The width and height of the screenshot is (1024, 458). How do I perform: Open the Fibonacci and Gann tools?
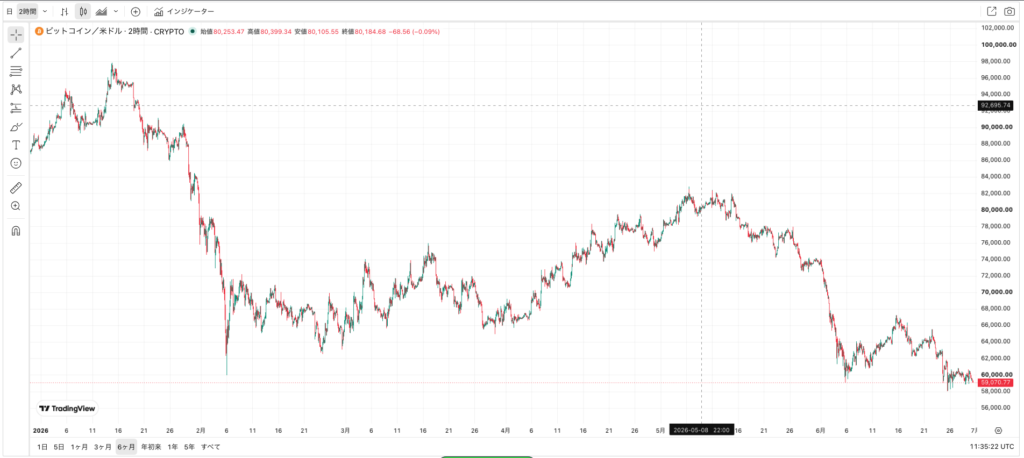coord(16,71)
